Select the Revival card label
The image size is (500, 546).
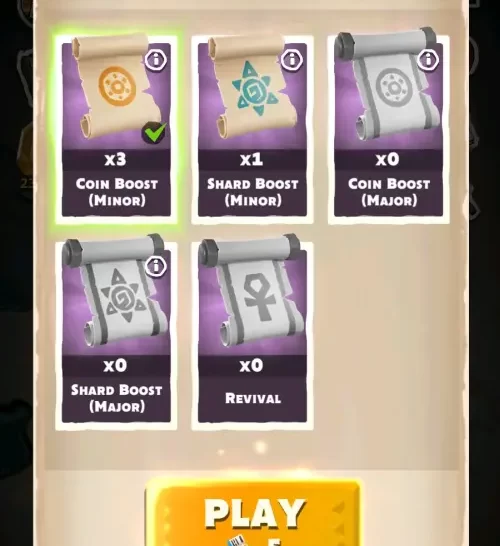(253, 398)
